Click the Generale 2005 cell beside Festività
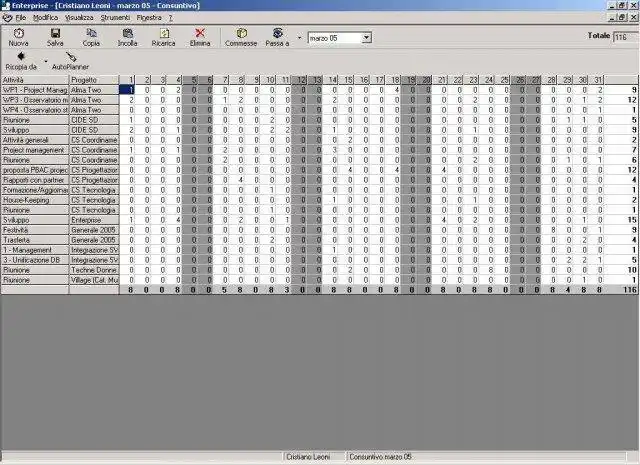Viewport: 640px width, 465px height. click(94, 230)
